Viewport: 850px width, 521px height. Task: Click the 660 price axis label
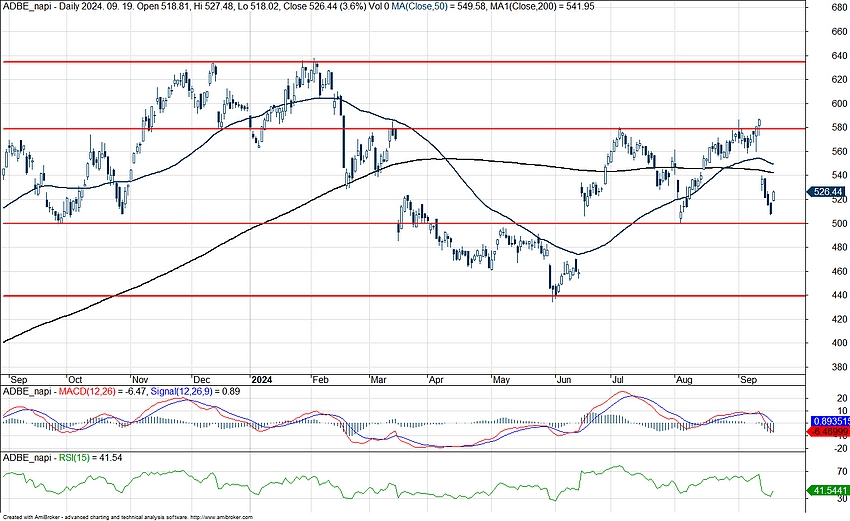click(839, 31)
